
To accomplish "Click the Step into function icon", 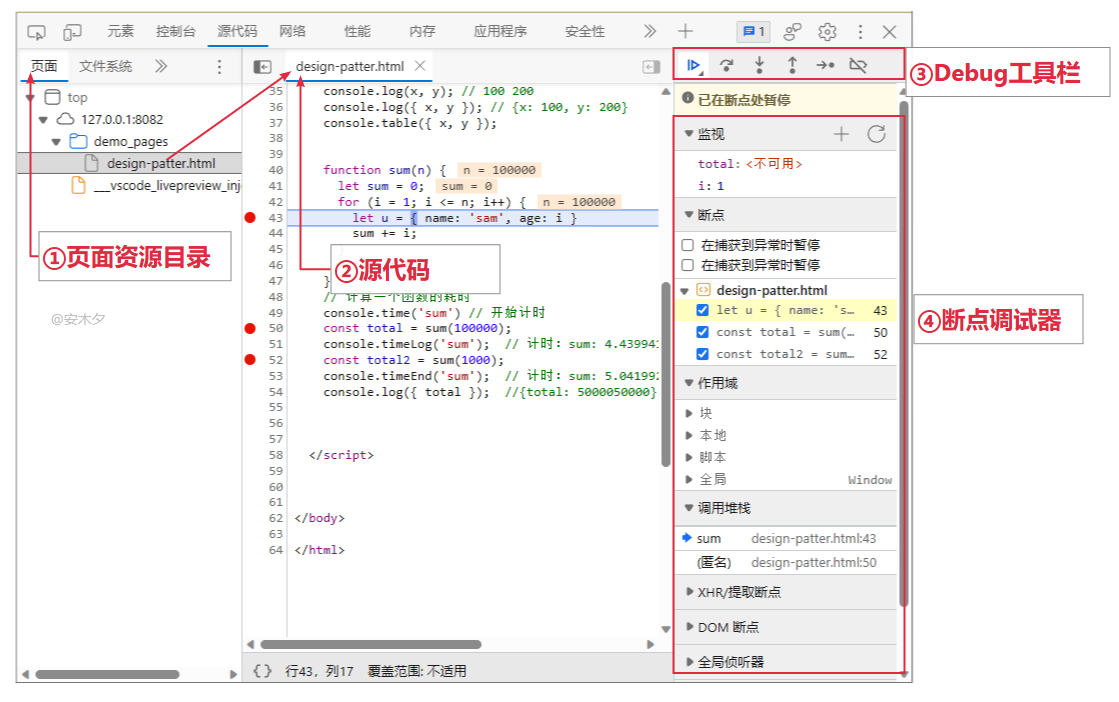I will pyautogui.click(x=759, y=66).
